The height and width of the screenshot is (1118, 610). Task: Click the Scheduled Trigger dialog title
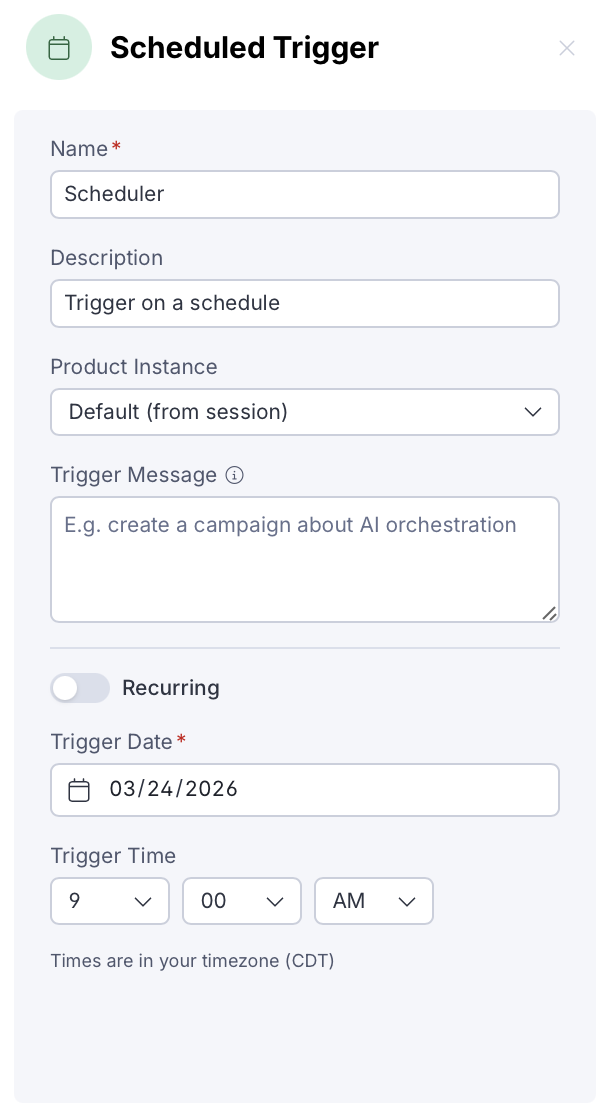click(x=244, y=47)
